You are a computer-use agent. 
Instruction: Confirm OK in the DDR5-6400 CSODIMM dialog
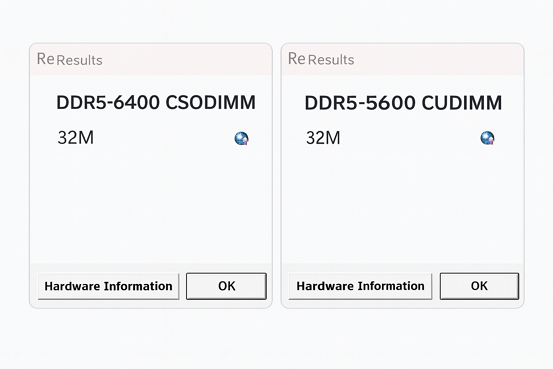226,286
